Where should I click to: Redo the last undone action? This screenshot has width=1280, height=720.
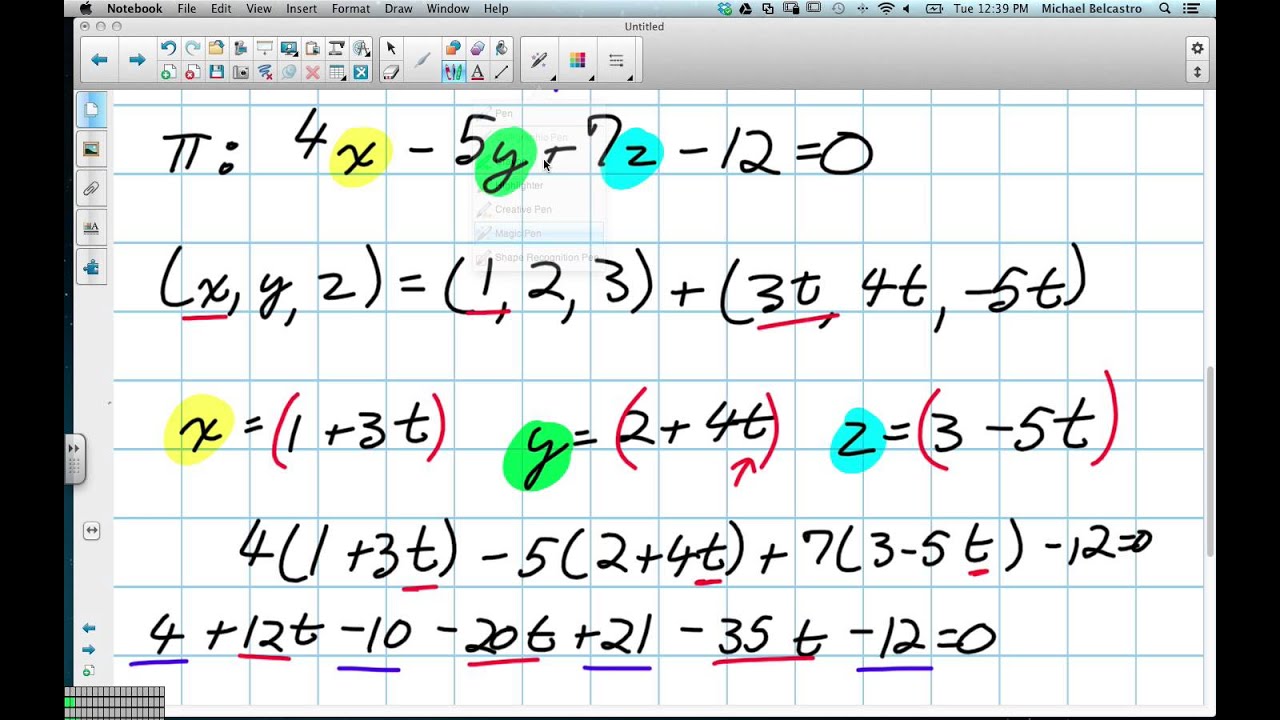click(192, 48)
